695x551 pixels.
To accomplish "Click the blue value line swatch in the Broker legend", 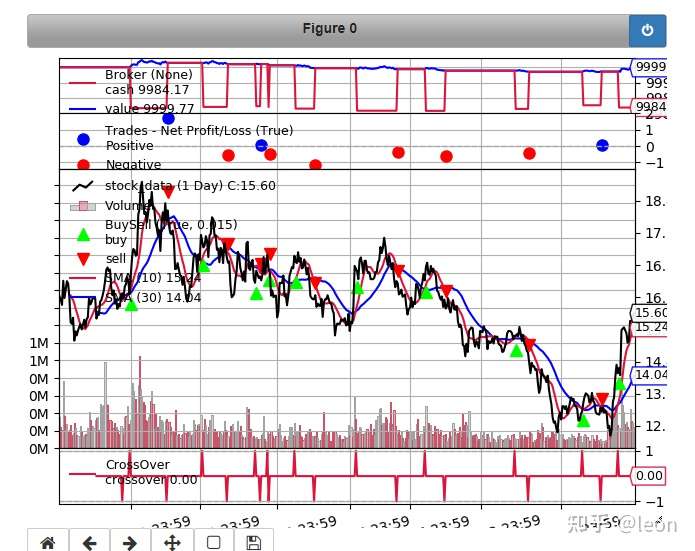I will coord(82,109).
